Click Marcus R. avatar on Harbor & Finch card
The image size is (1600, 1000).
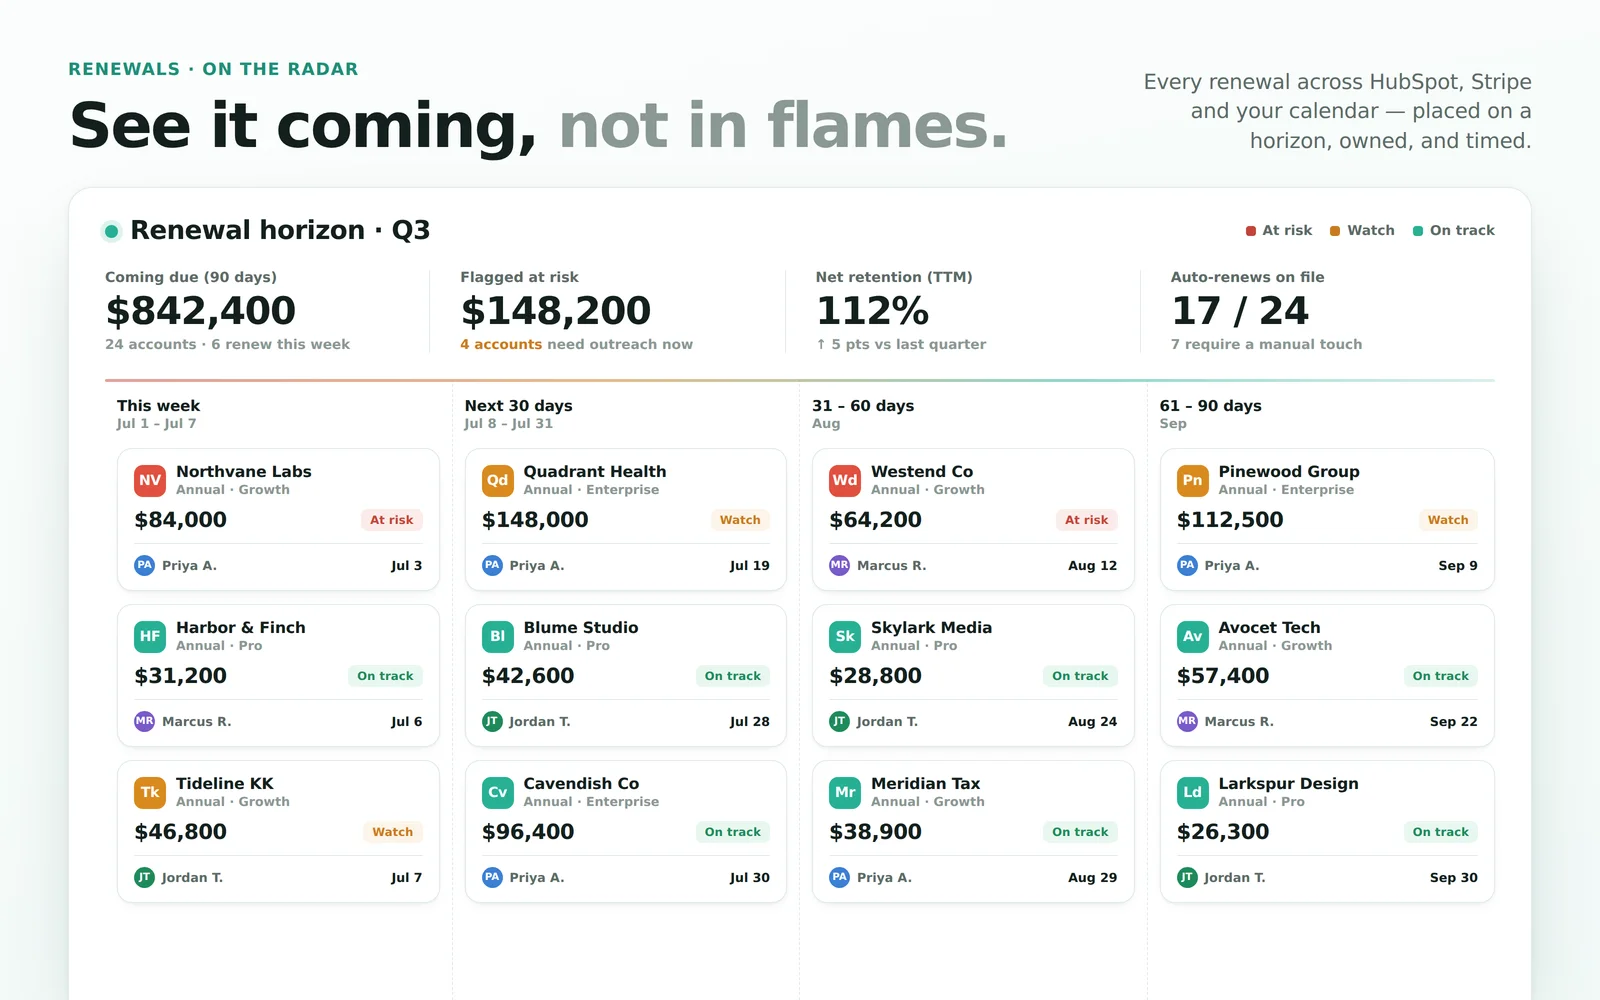144,721
